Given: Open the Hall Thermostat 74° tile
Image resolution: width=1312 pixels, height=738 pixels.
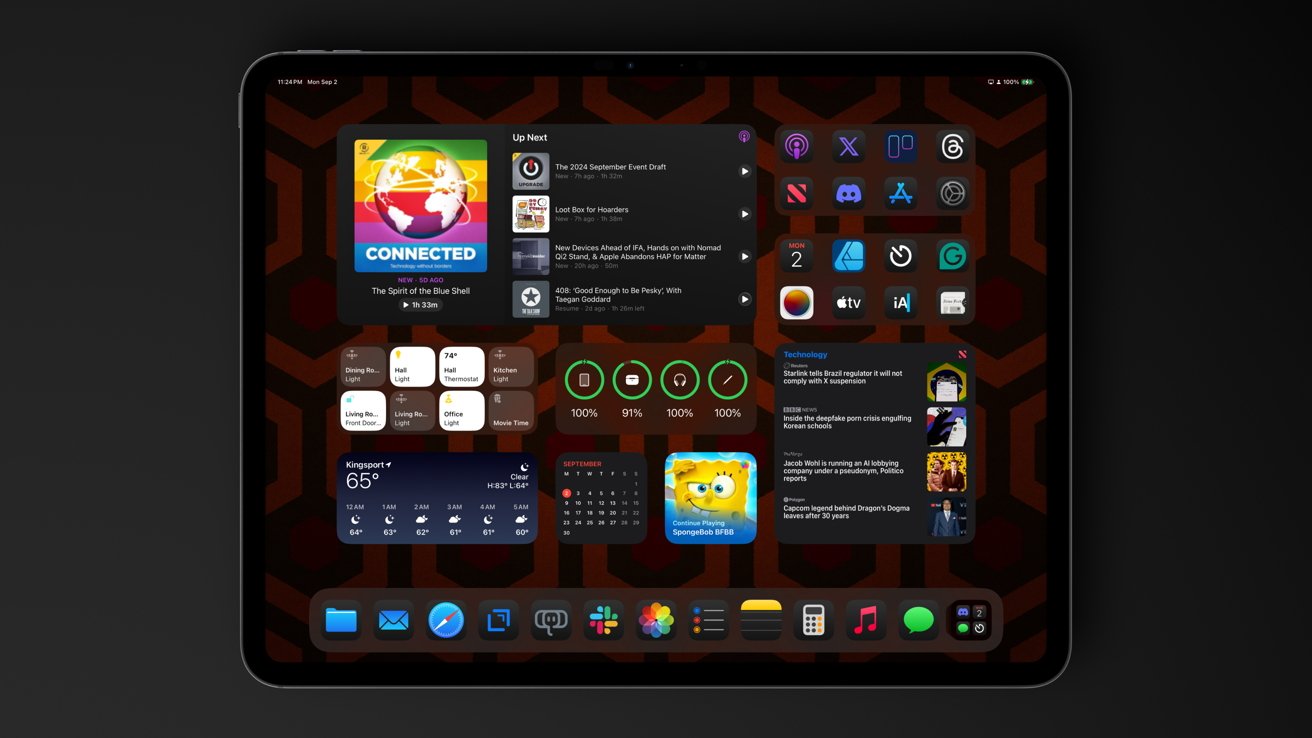Looking at the screenshot, I should pyautogui.click(x=462, y=367).
